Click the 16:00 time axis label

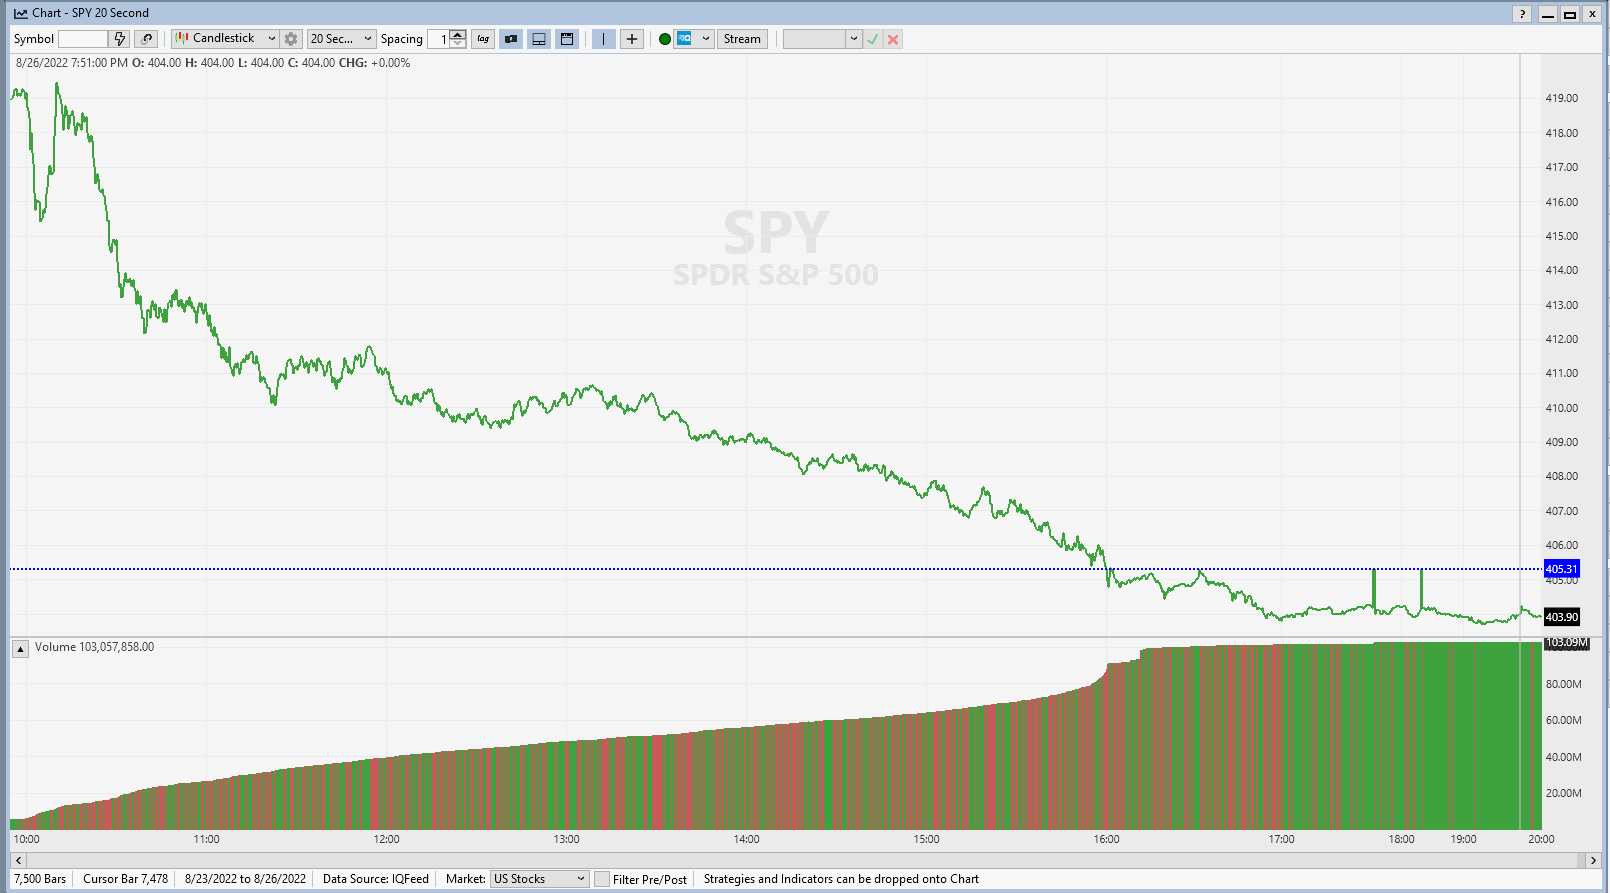coord(1106,839)
